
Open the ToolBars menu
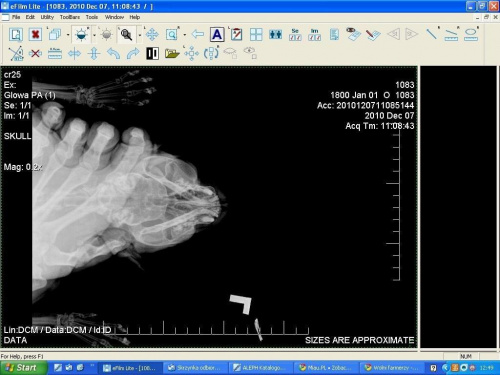pyautogui.click(x=70, y=17)
